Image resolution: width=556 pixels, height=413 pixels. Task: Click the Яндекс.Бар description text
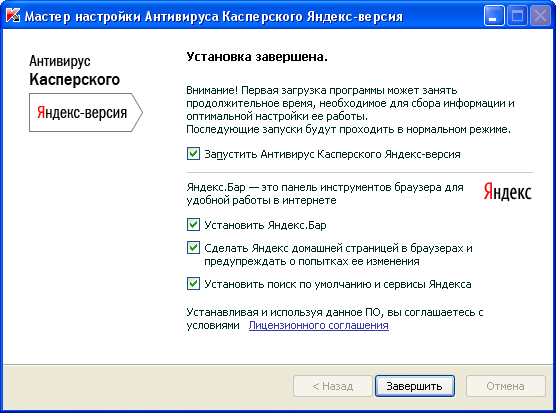pos(325,194)
